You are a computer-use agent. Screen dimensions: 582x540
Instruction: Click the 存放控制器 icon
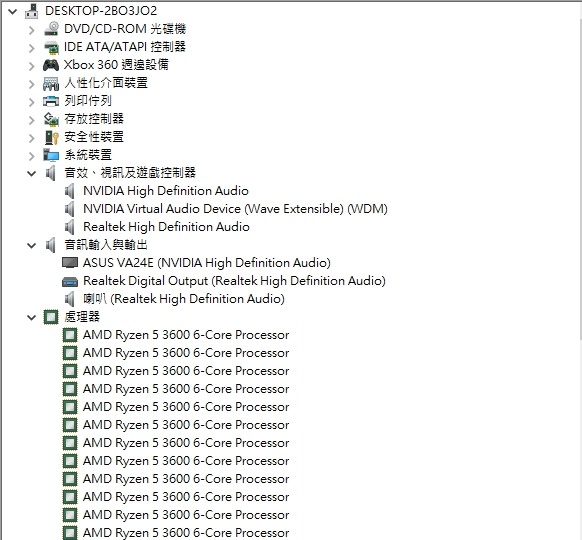click(x=51, y=119)
